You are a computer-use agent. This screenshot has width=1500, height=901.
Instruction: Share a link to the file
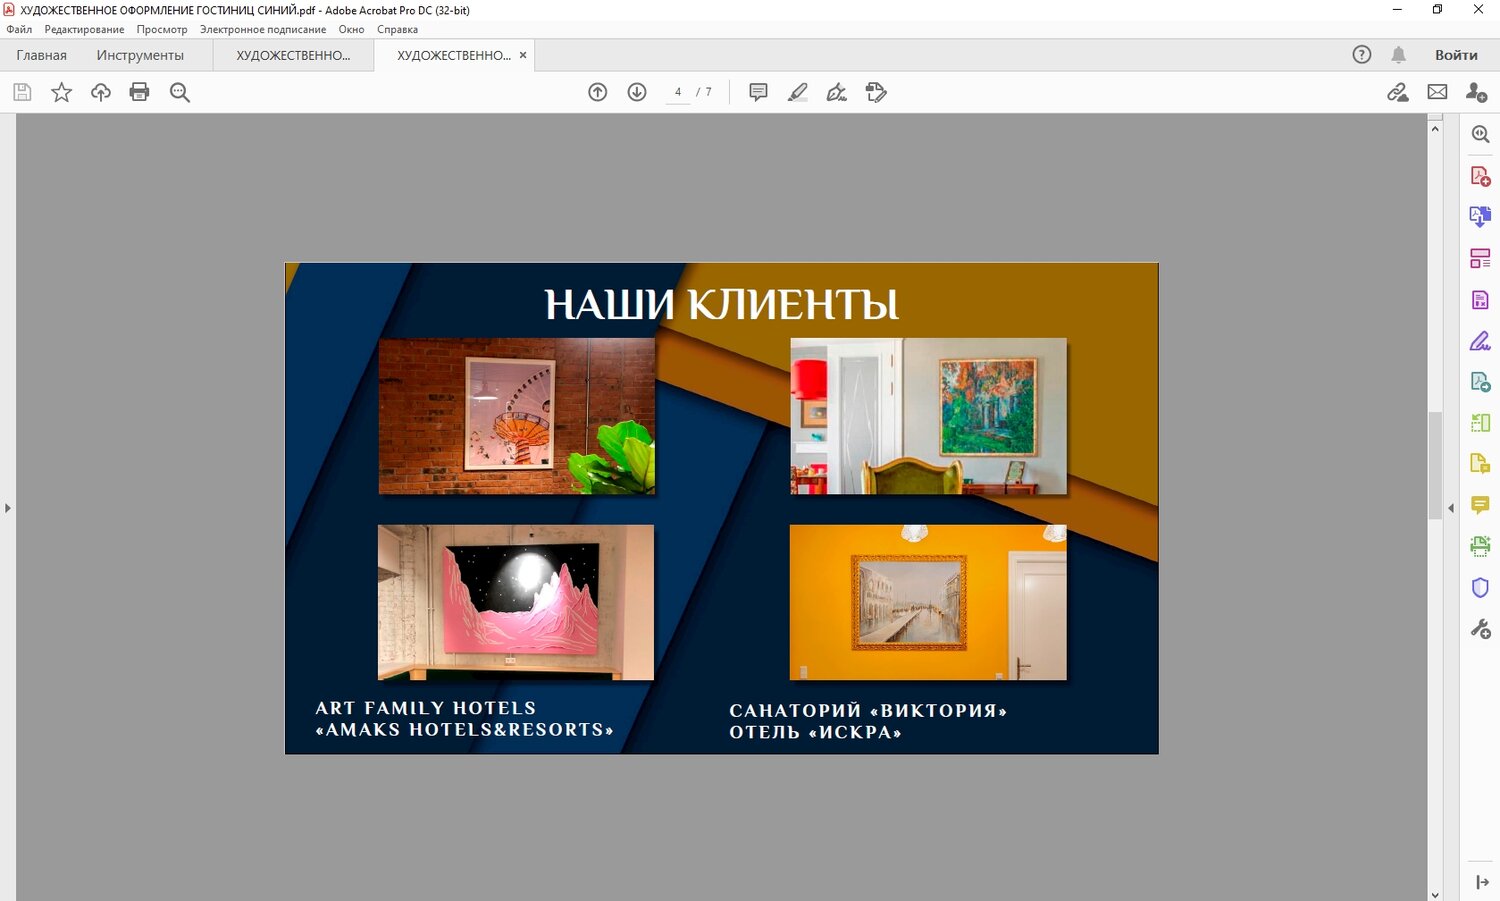click(1398, 92)
